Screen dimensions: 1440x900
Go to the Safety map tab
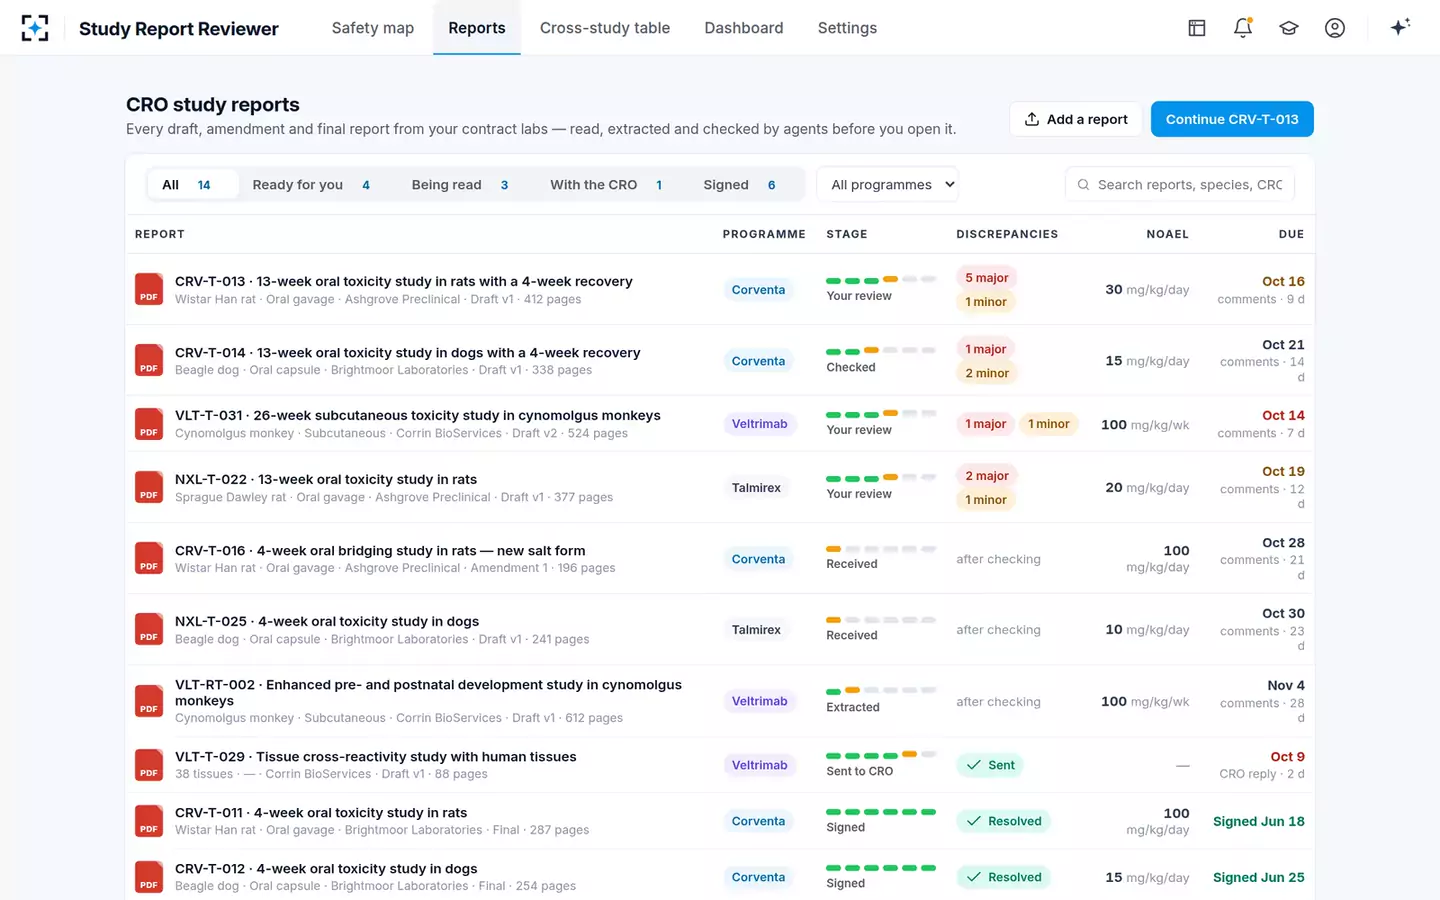pyautogui.click(x=373, y=28)
